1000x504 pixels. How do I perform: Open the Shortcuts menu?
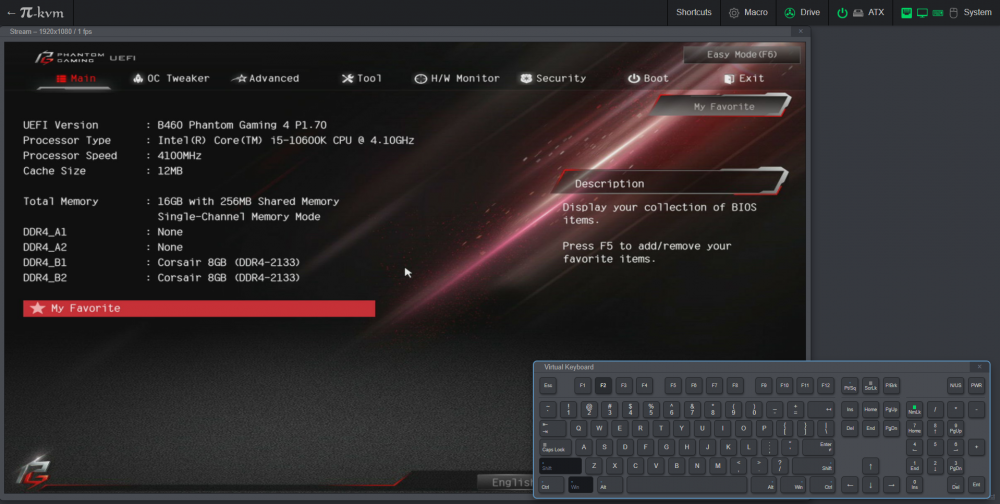click(694, 12)
